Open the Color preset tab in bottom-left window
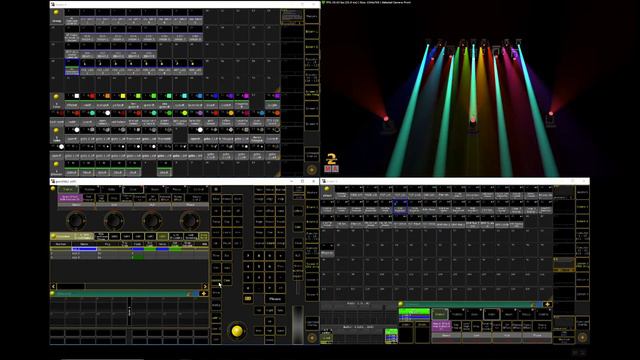 point(133,189)
